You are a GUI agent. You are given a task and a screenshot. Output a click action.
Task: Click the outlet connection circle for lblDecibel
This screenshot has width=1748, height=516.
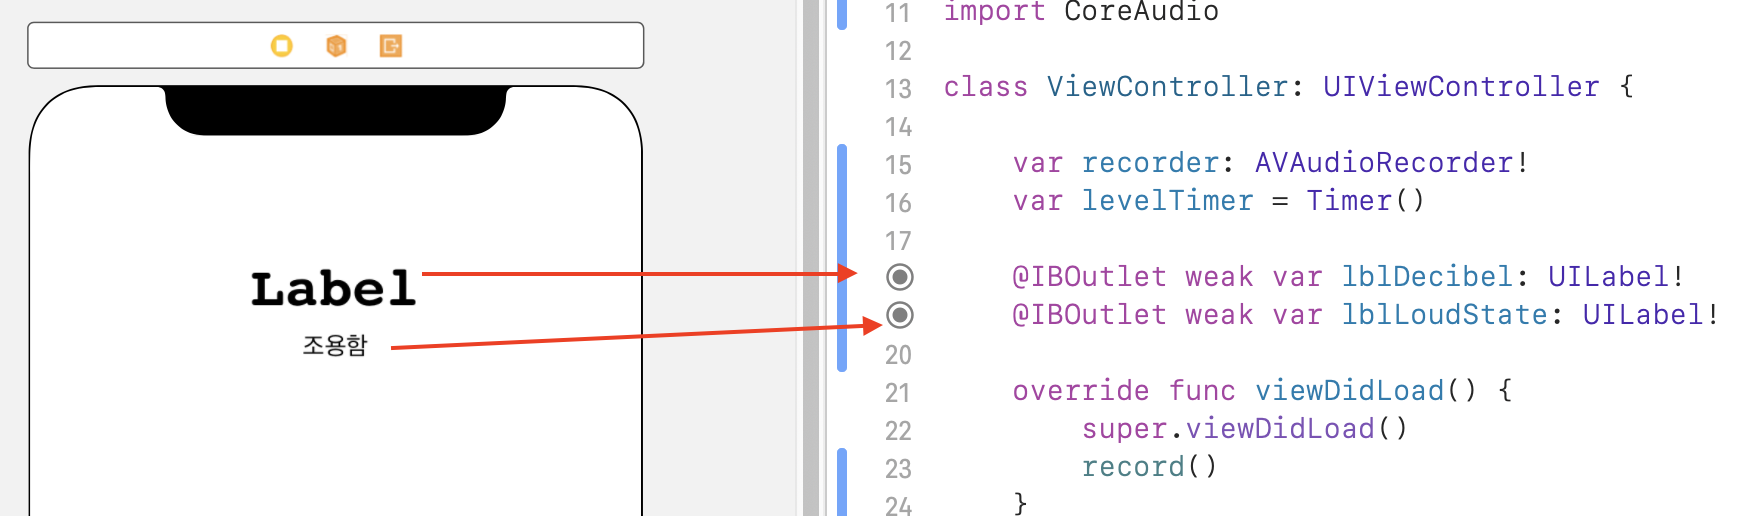pos(900,277)
